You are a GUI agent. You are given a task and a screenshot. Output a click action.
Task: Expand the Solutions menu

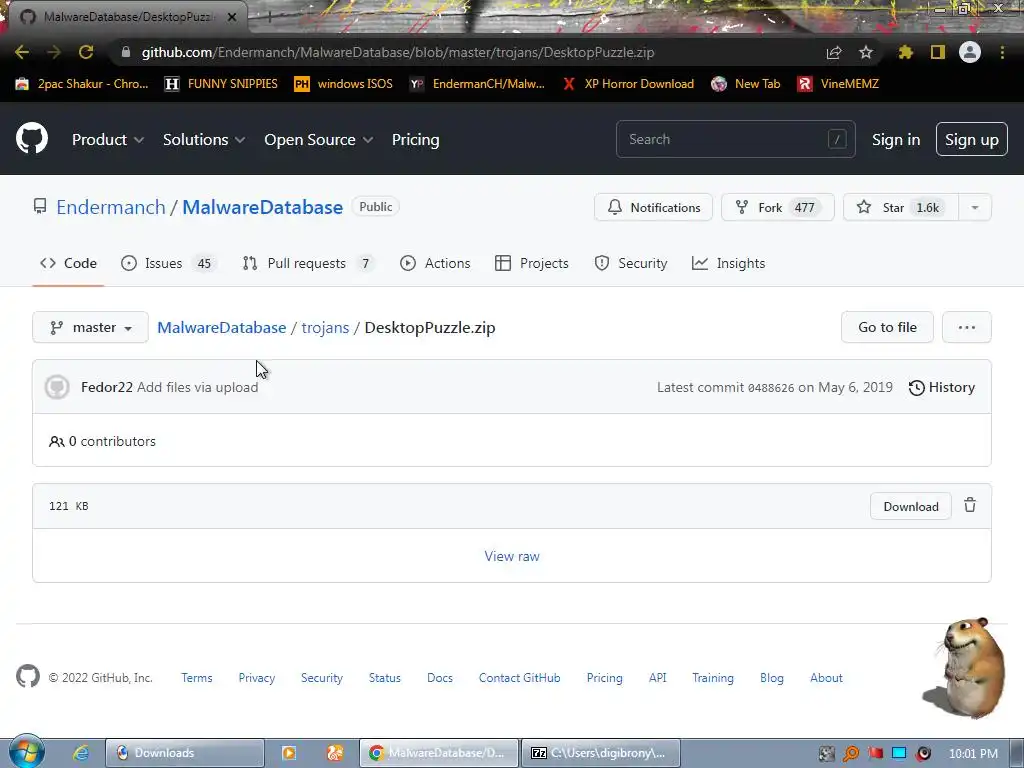[204, 140]
